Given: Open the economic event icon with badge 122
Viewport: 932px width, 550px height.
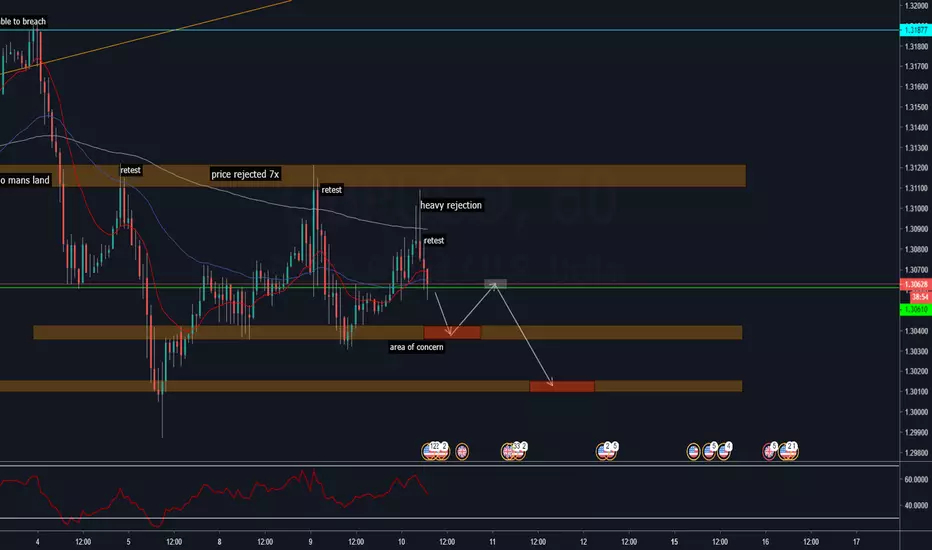Looking at the screenshot, I should tap(430, 452).
